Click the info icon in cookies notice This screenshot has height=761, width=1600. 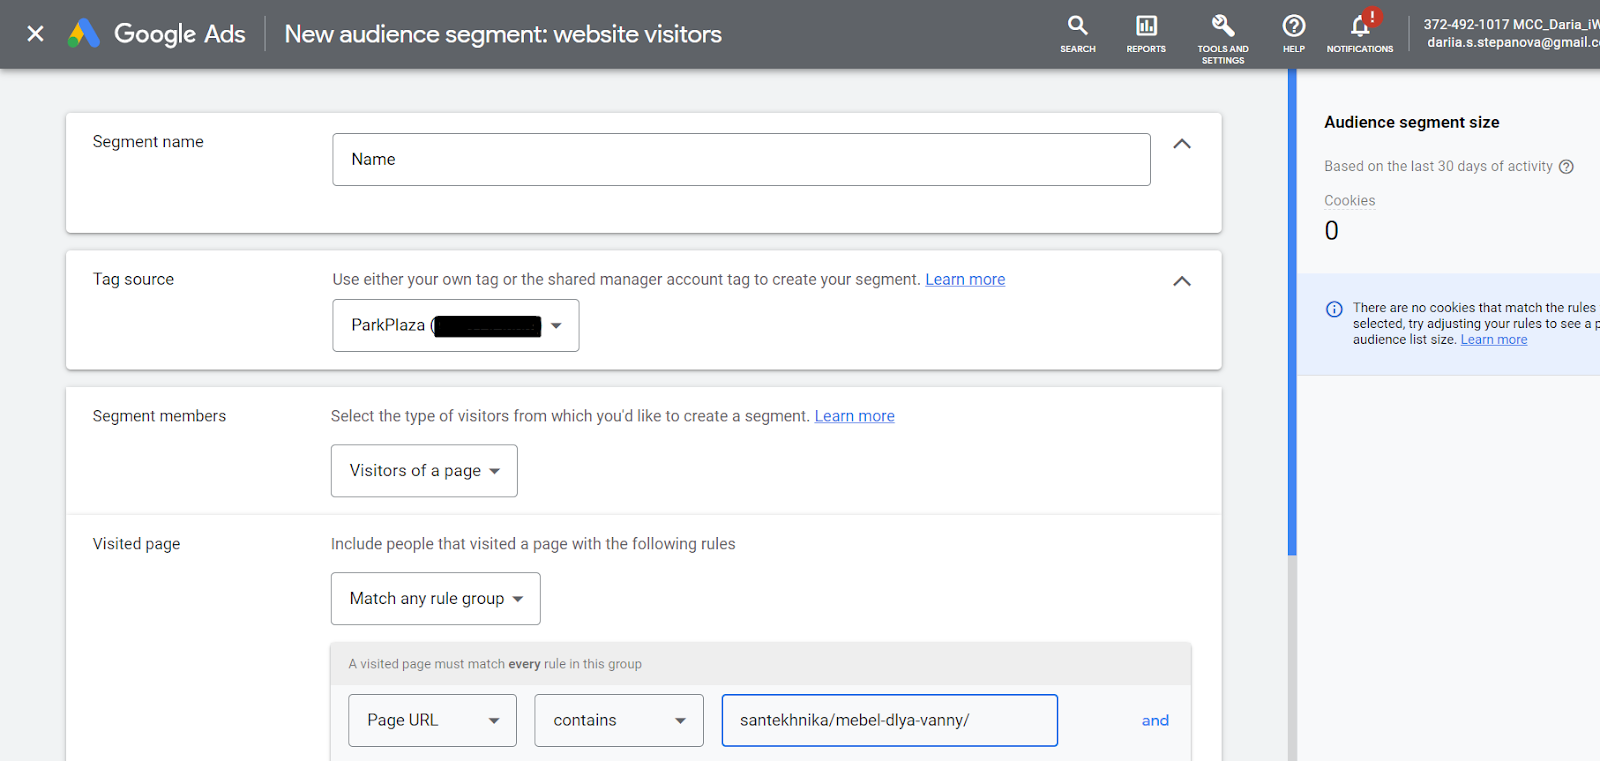[1334, 309]
